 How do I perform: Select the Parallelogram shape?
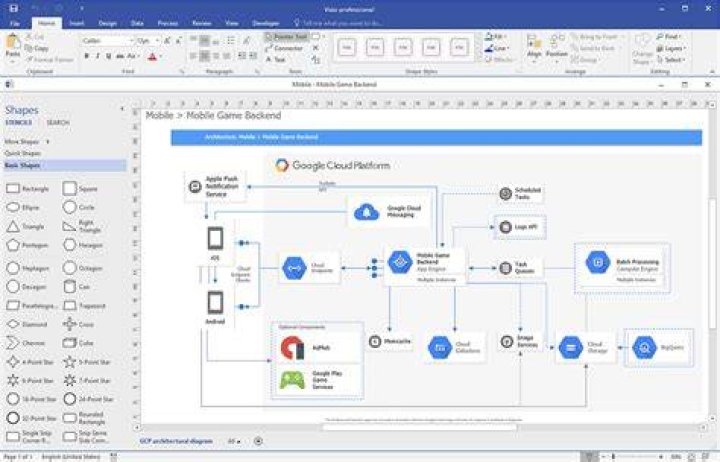click(32, 305)
